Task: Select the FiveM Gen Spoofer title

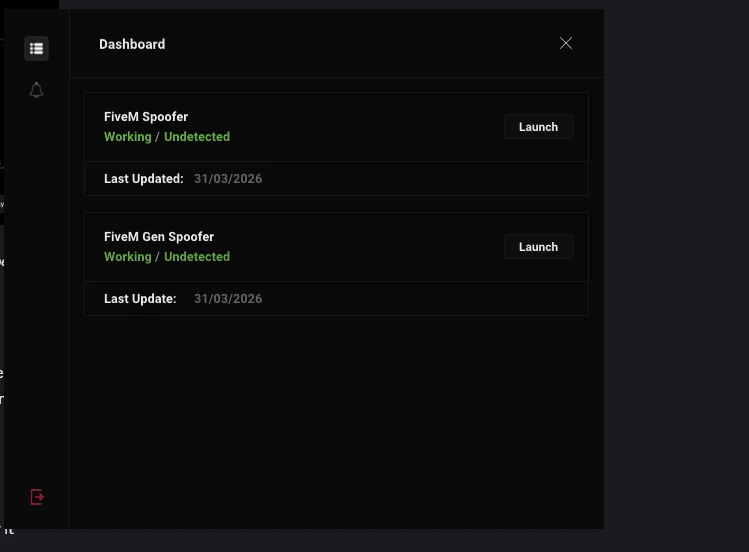Action: 159,237
